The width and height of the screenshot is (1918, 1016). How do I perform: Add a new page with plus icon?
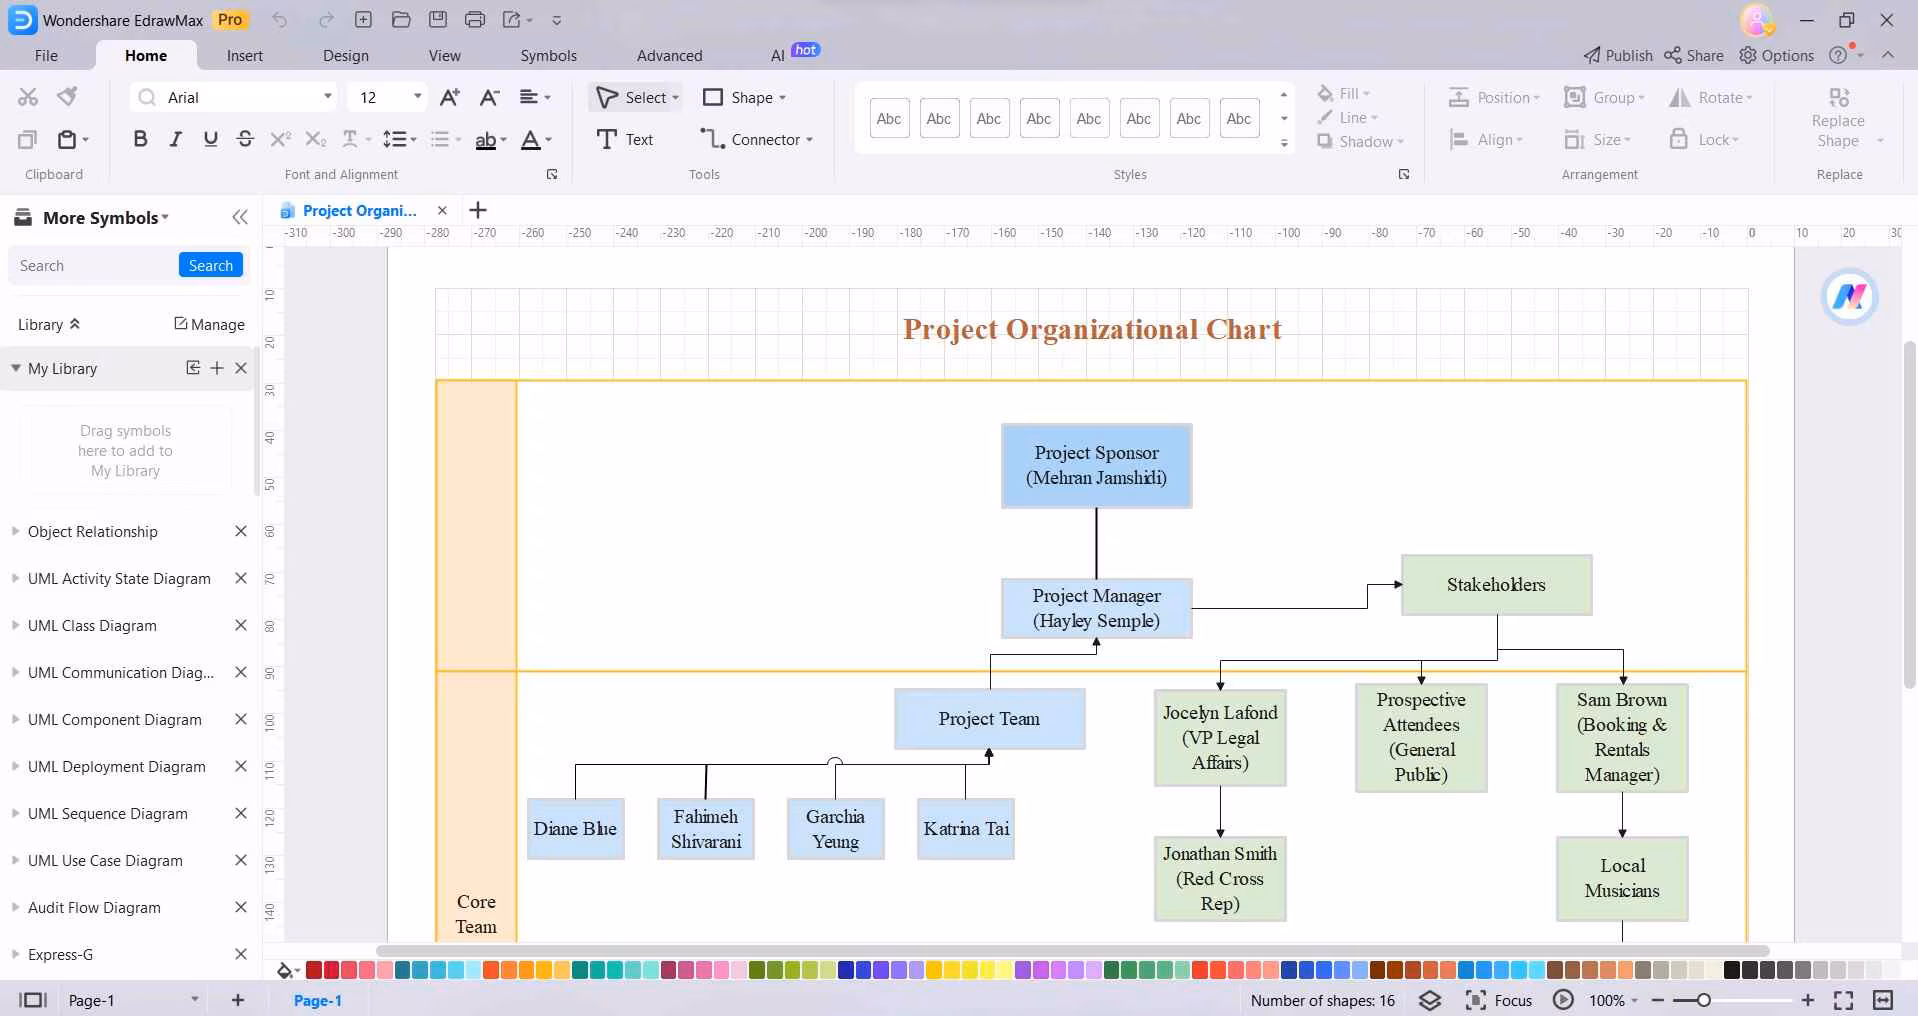(x=238, y=1000)
